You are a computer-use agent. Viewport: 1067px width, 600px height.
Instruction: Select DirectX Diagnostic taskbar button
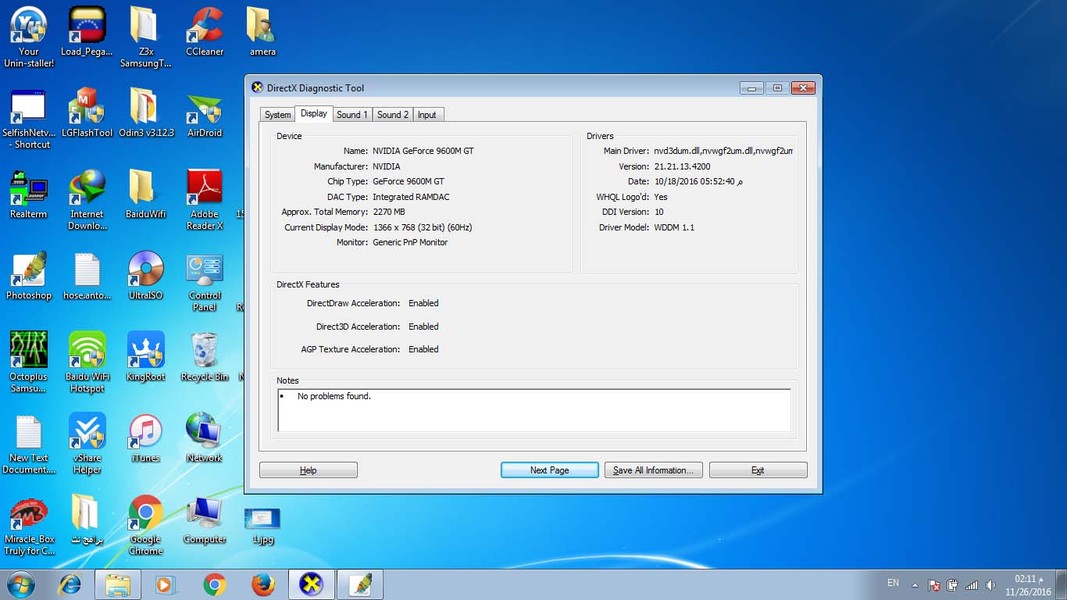(x=311, y=584)
